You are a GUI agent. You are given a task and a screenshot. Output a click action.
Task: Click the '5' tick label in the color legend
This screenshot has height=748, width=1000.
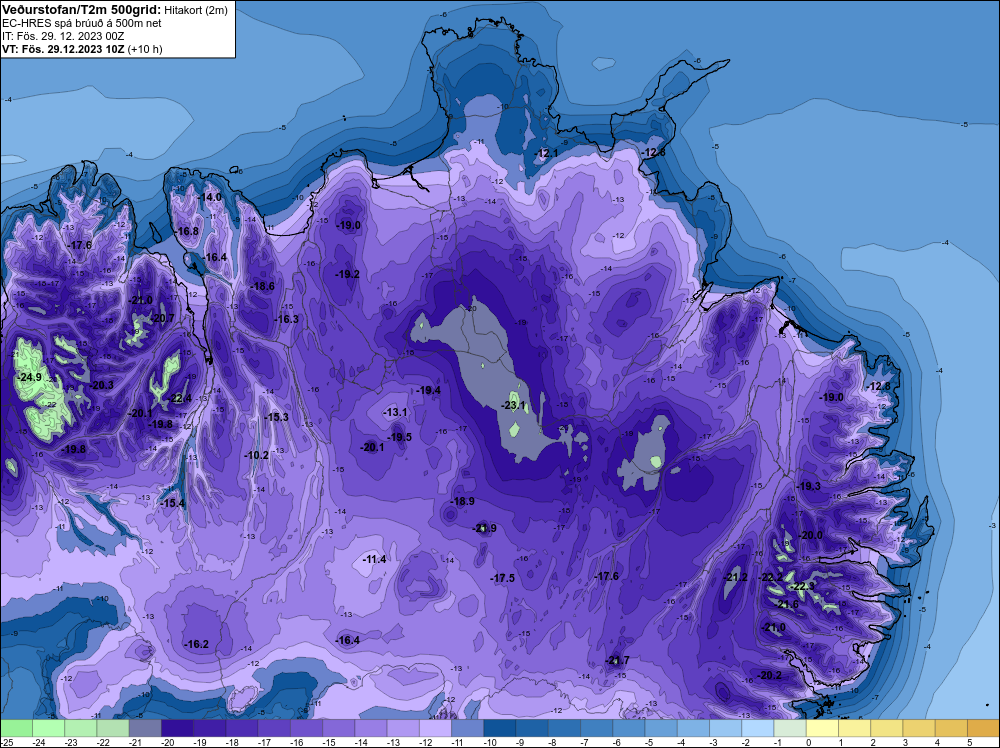[969, 742]
